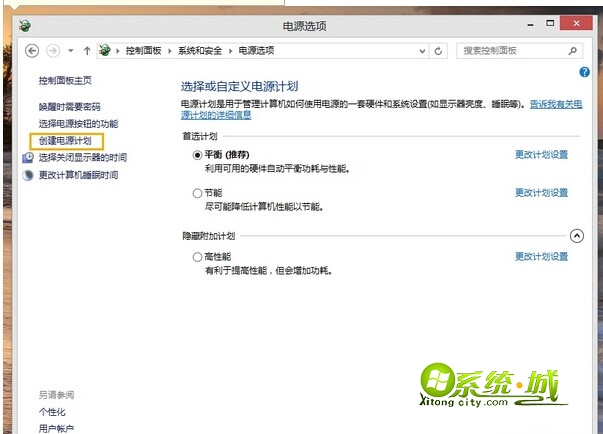Open 控制面板主页 in the sidebar

pyautogui.click(x=65, y=80)
